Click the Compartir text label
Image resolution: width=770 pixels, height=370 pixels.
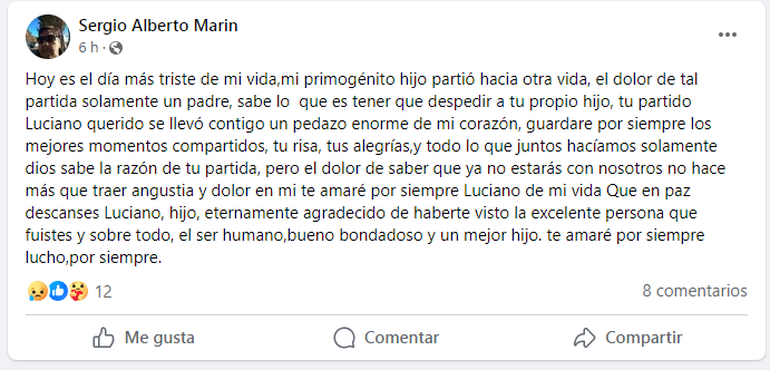point(644,338)
